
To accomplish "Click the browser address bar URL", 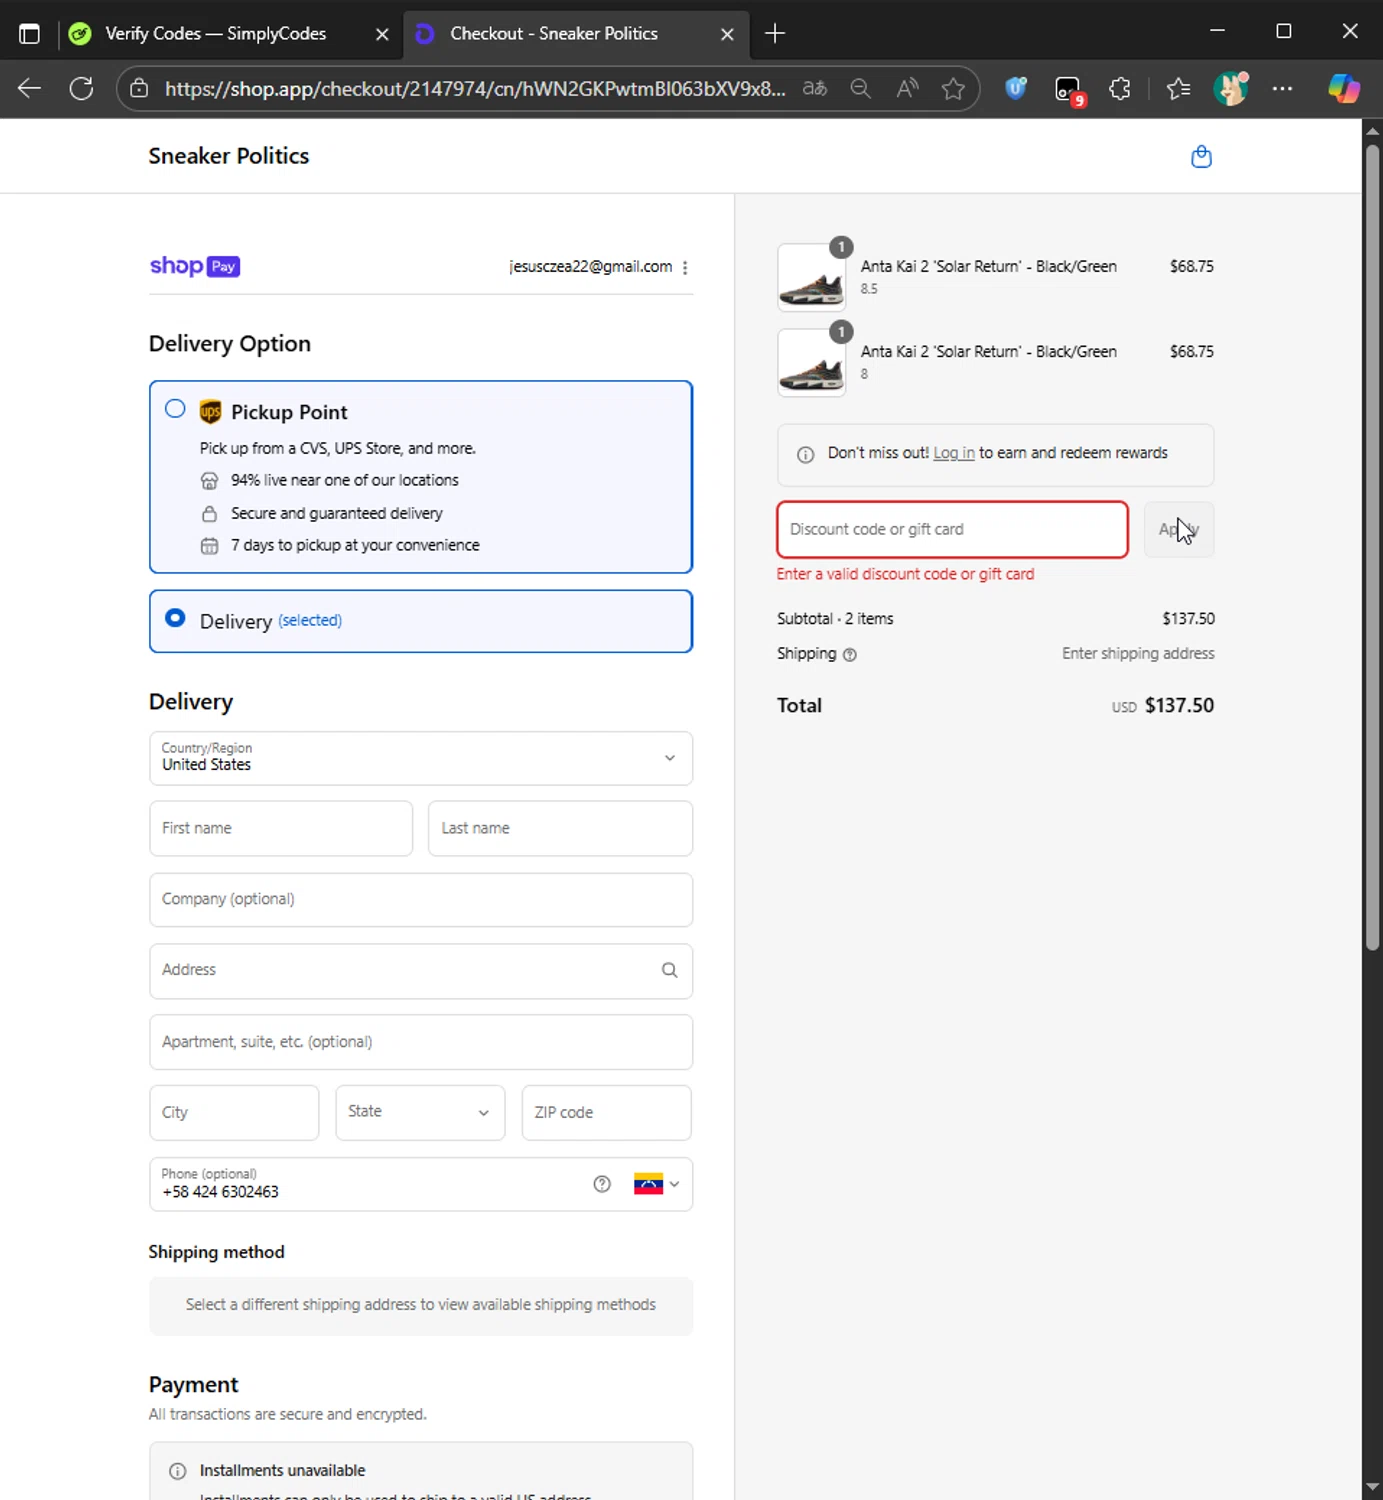I will click(475, 89).
